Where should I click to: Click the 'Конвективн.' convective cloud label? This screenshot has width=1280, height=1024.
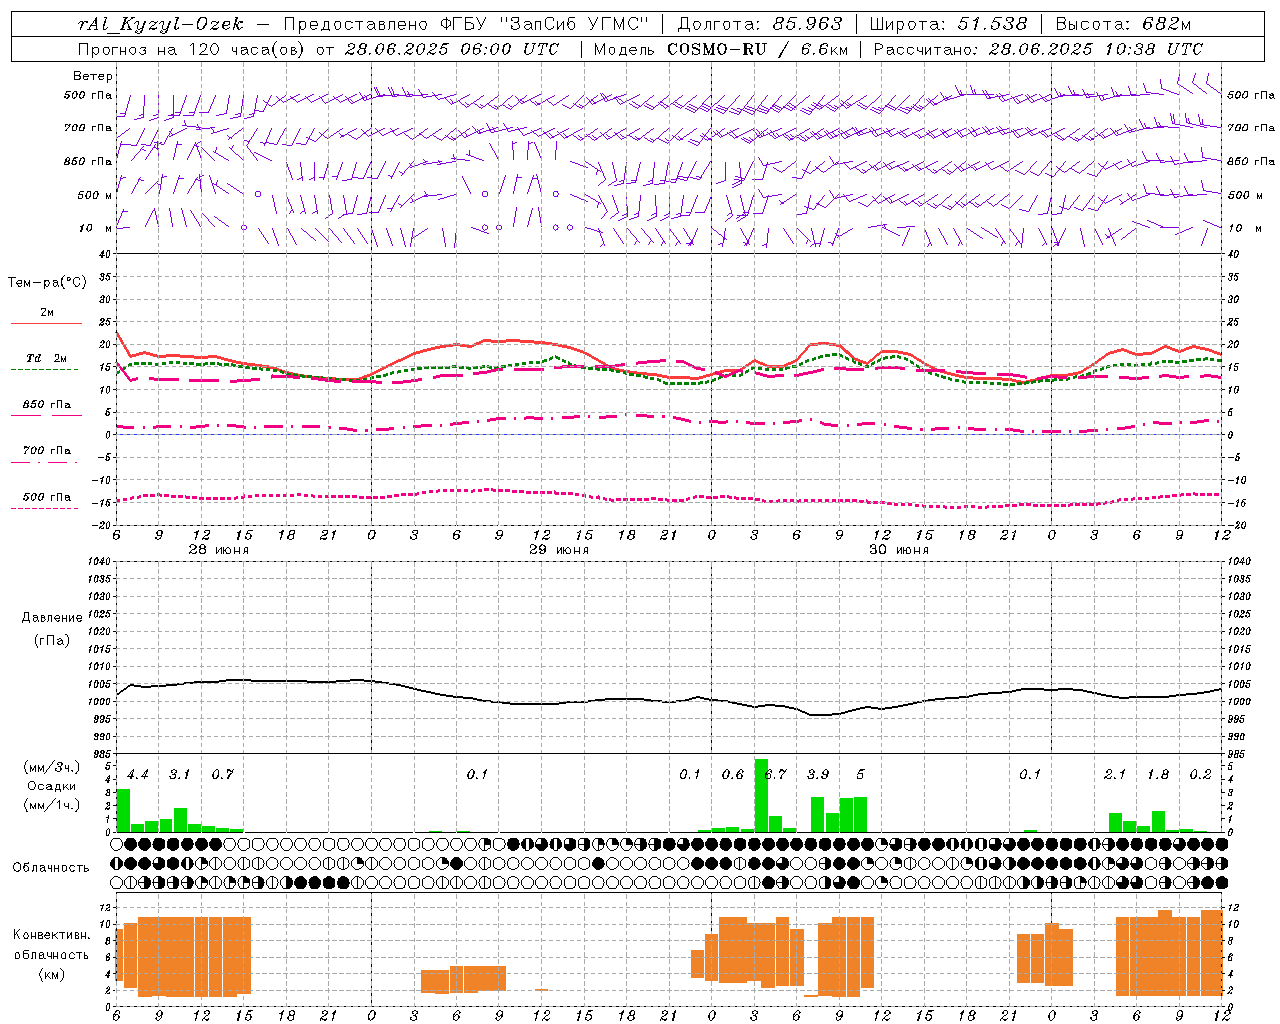(52, 935)
